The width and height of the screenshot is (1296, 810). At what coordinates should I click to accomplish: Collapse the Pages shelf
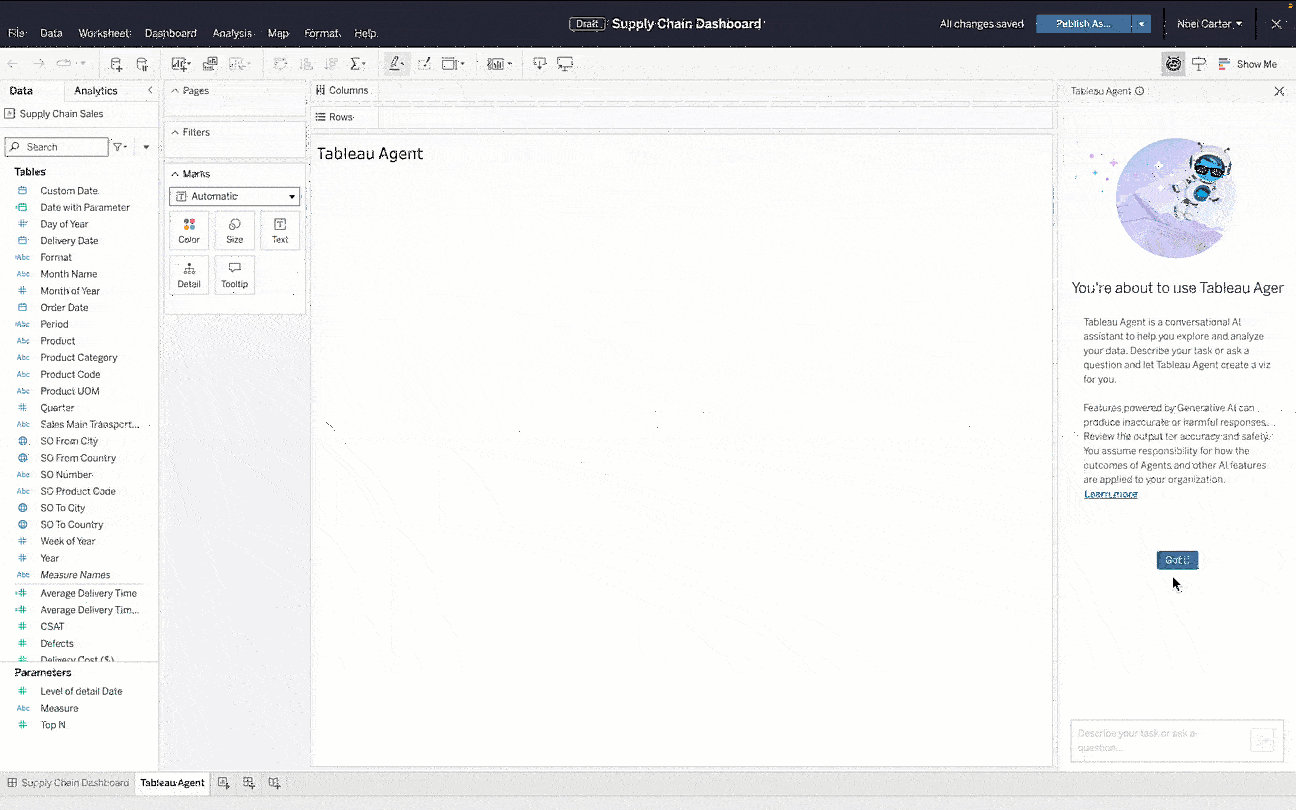point(175,91)
